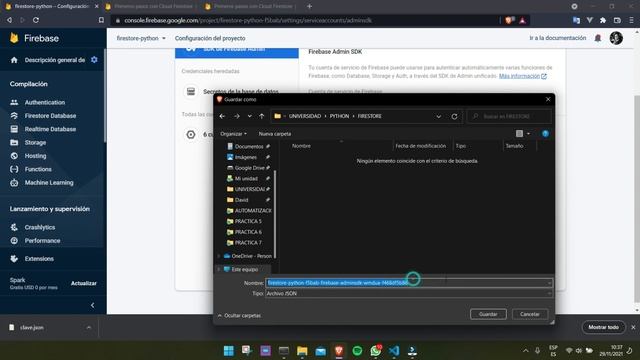The image size is (640, 360).
Task: Expand the Este equipo tree node
Action: [219, 269]
